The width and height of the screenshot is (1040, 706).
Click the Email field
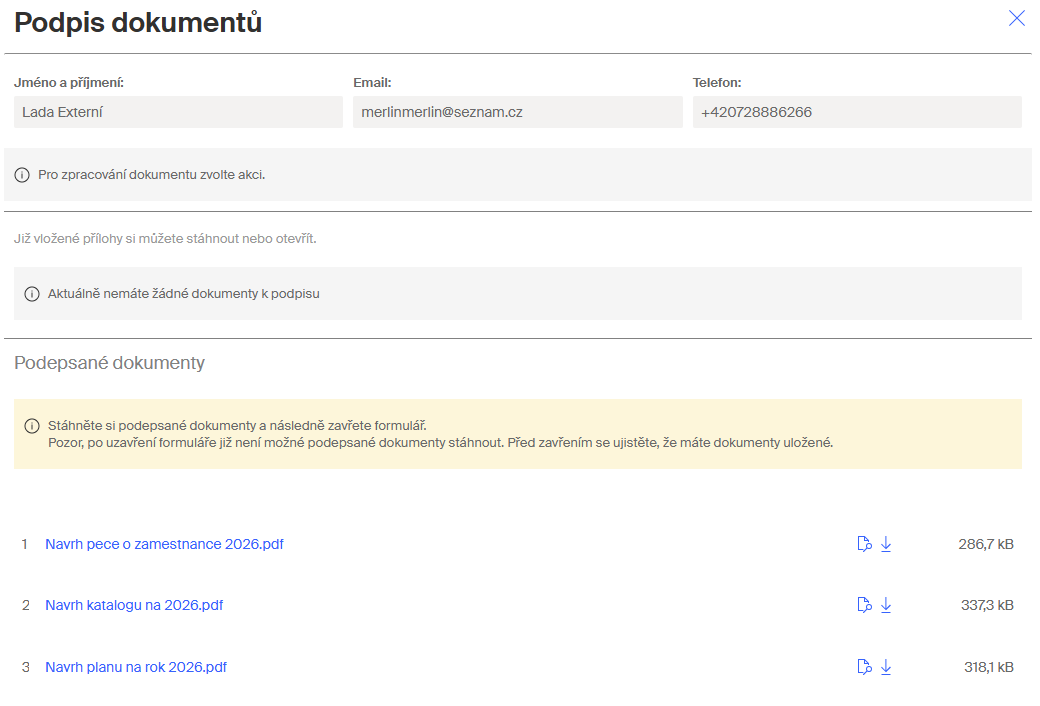coord(517,112)
